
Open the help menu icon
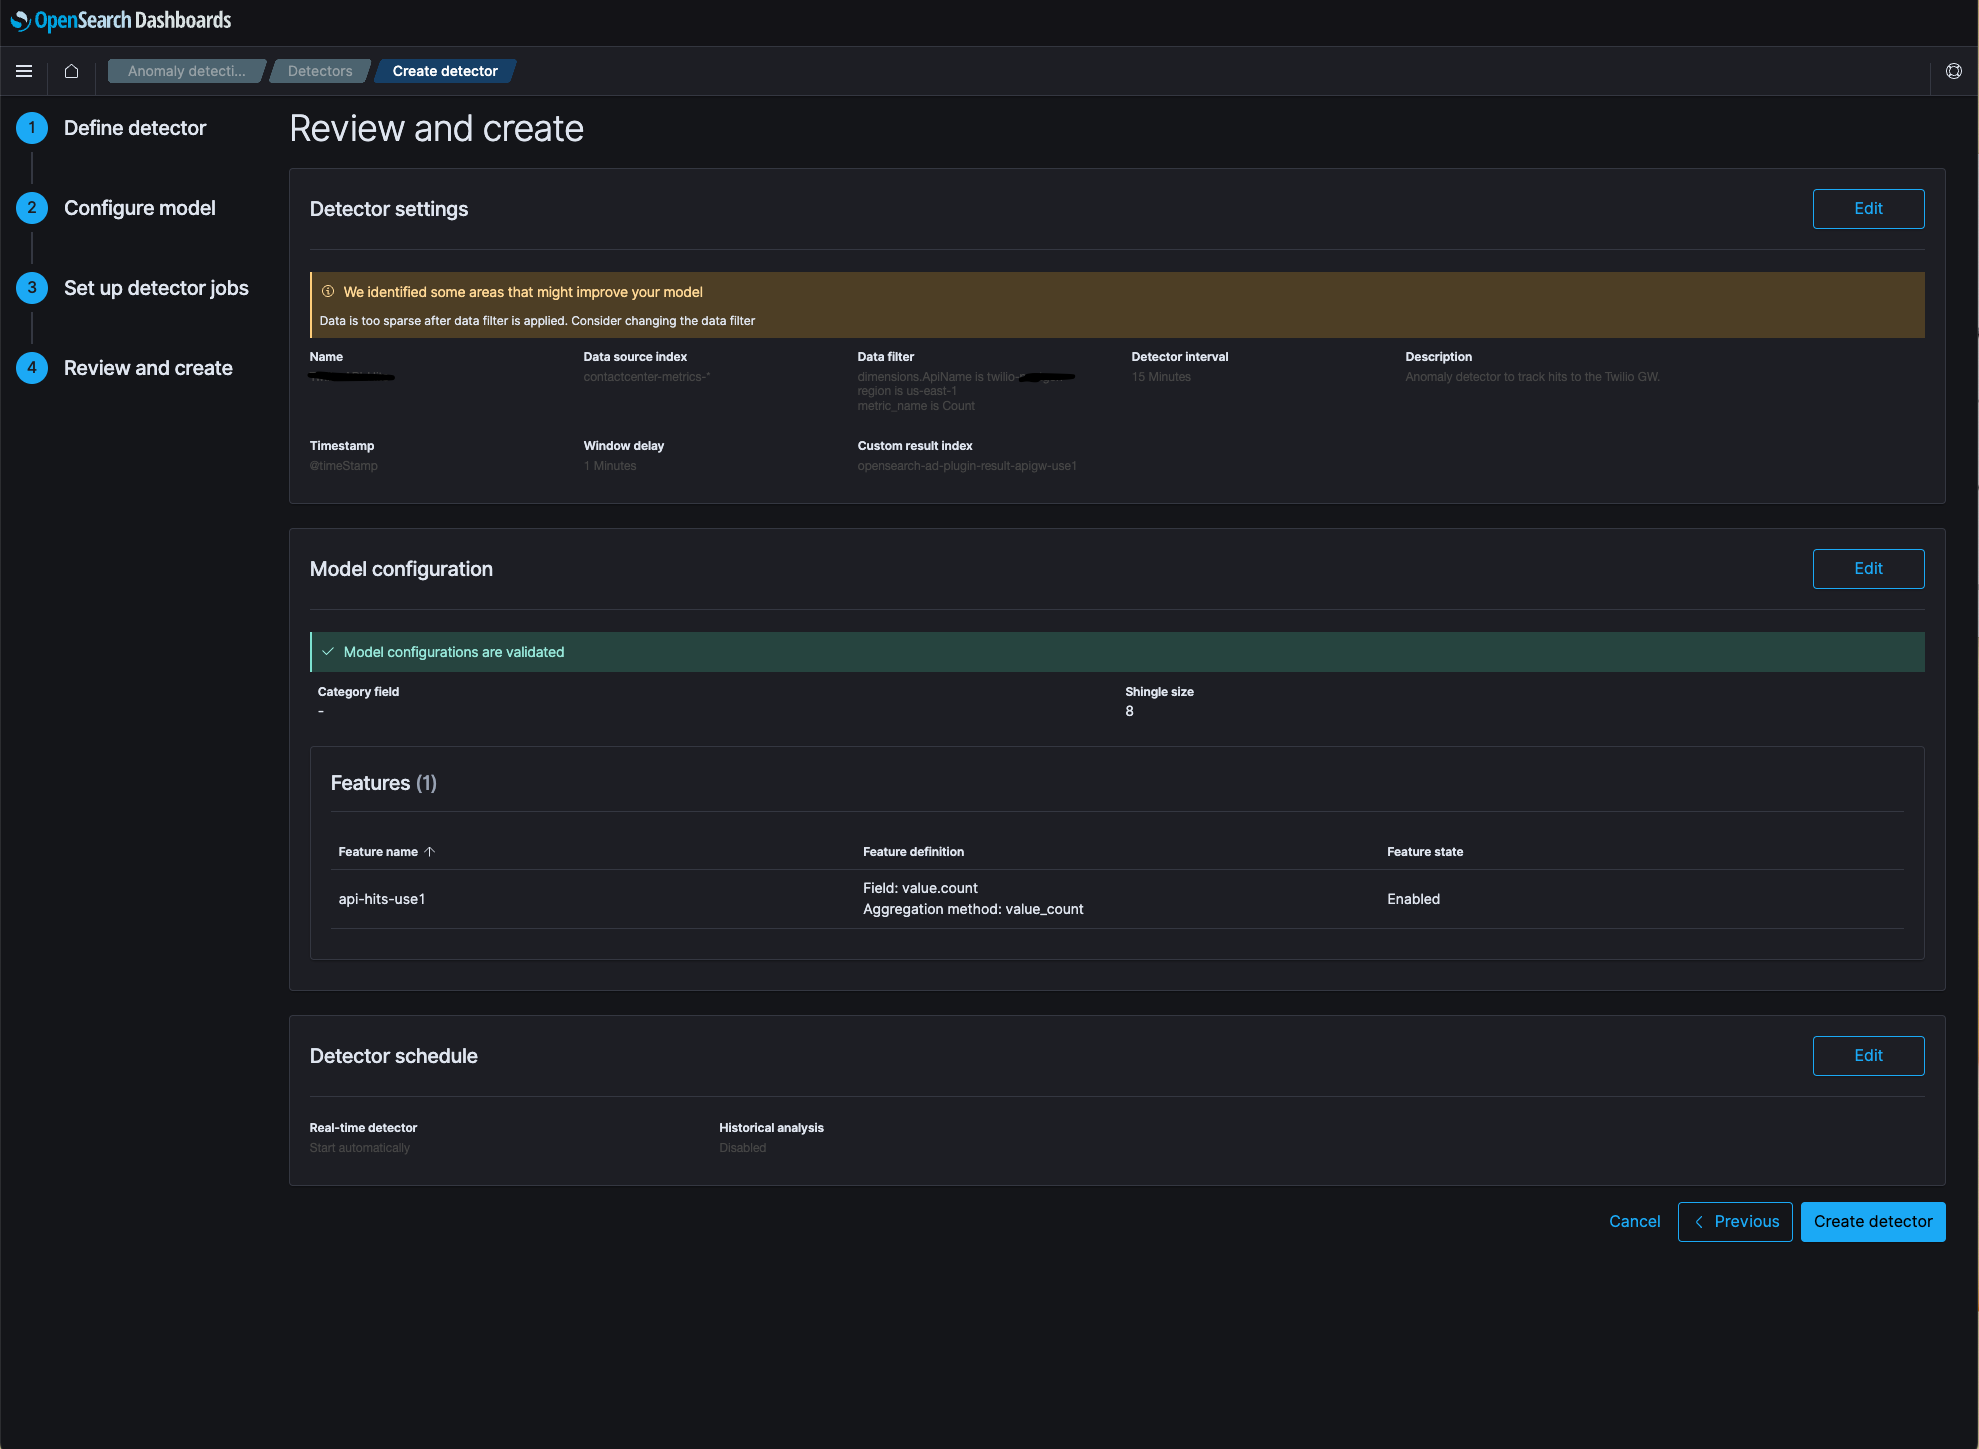(1953, 71)
